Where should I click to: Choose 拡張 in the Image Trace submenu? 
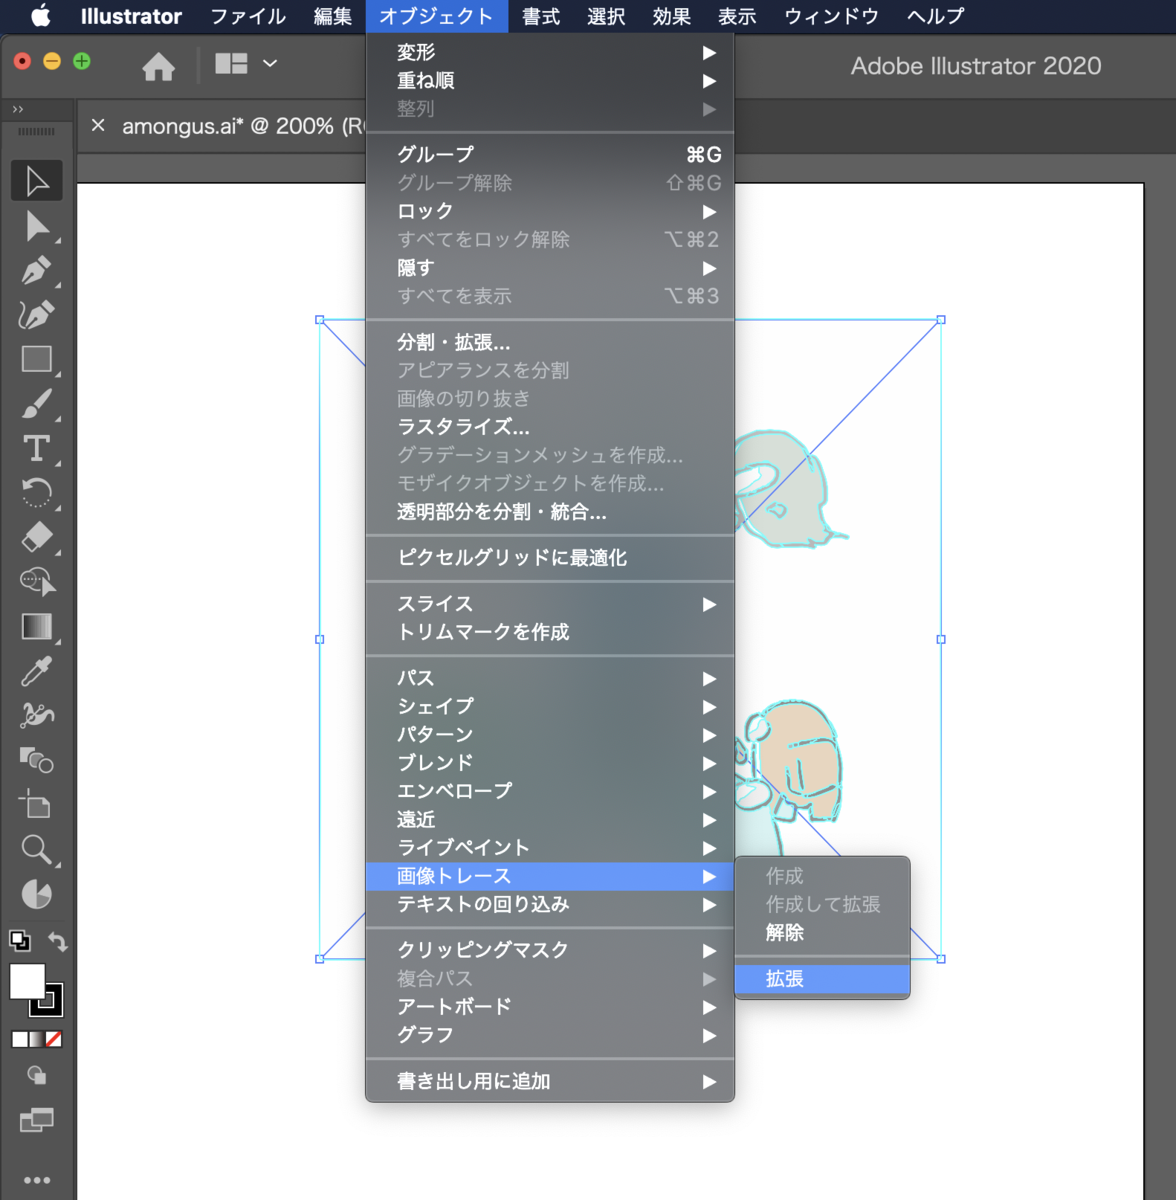(822, 979)
